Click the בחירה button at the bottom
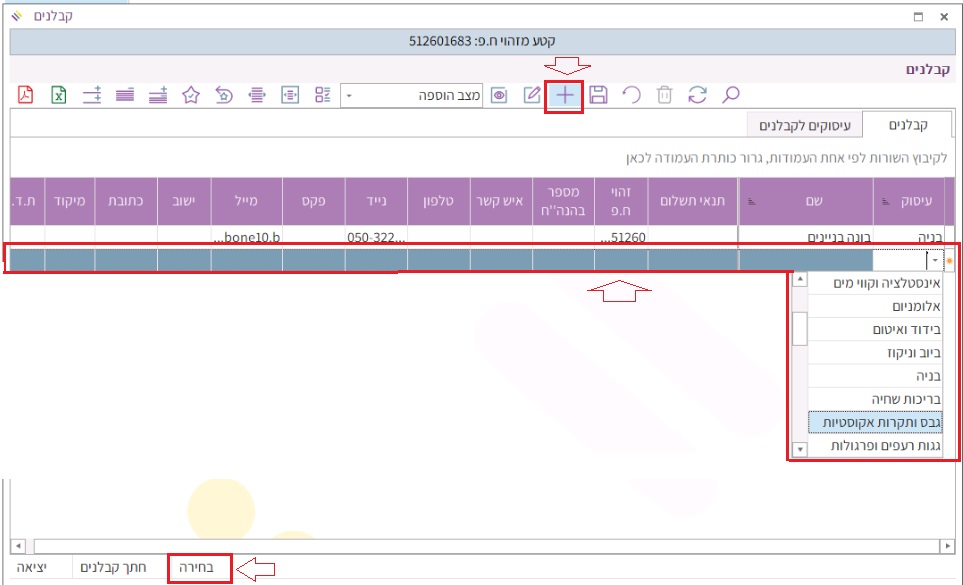Screen dimensions: 963x585 (x=198, y=568)
